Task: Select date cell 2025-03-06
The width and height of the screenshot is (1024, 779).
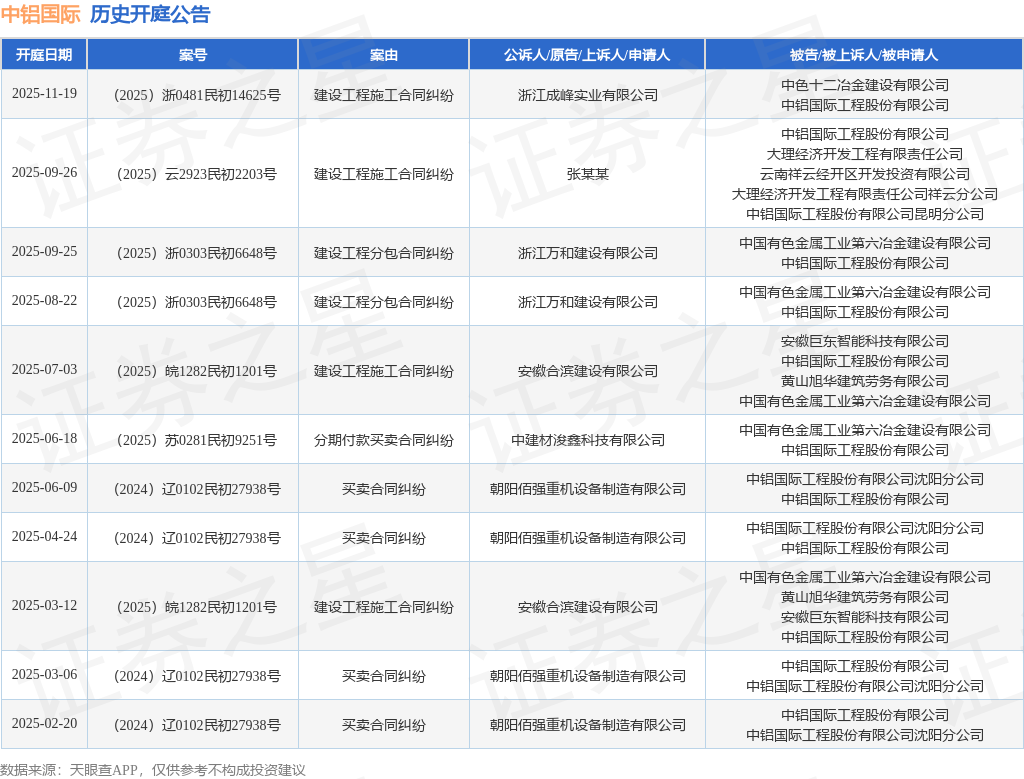Action: click(x=44, y=674)
